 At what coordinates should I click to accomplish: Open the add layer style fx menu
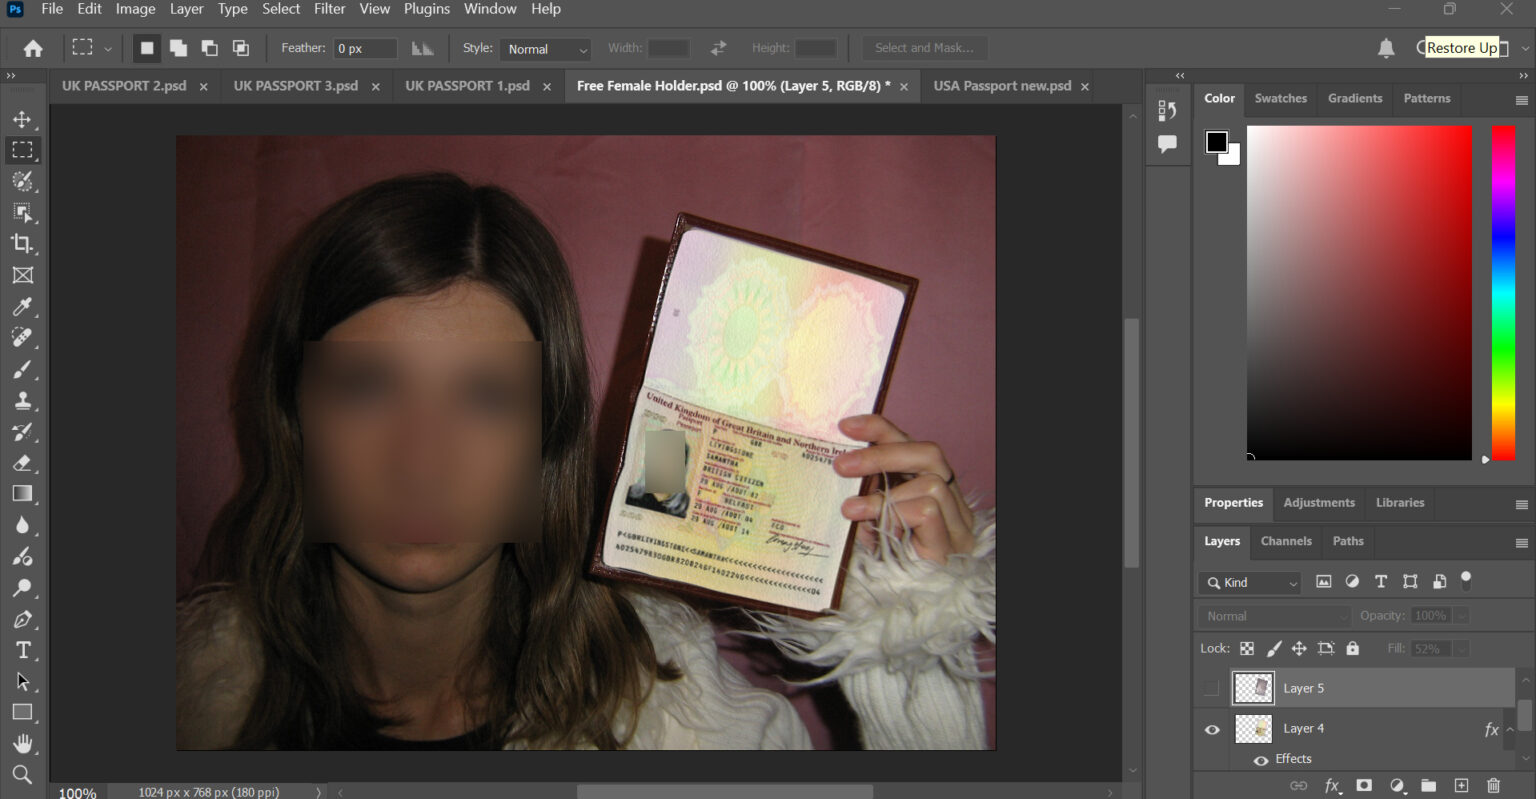click(1332, 786)
